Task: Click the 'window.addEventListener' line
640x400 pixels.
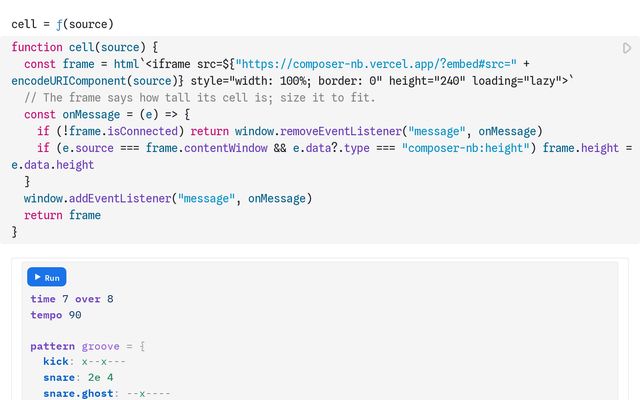Action: coord(168,198)
